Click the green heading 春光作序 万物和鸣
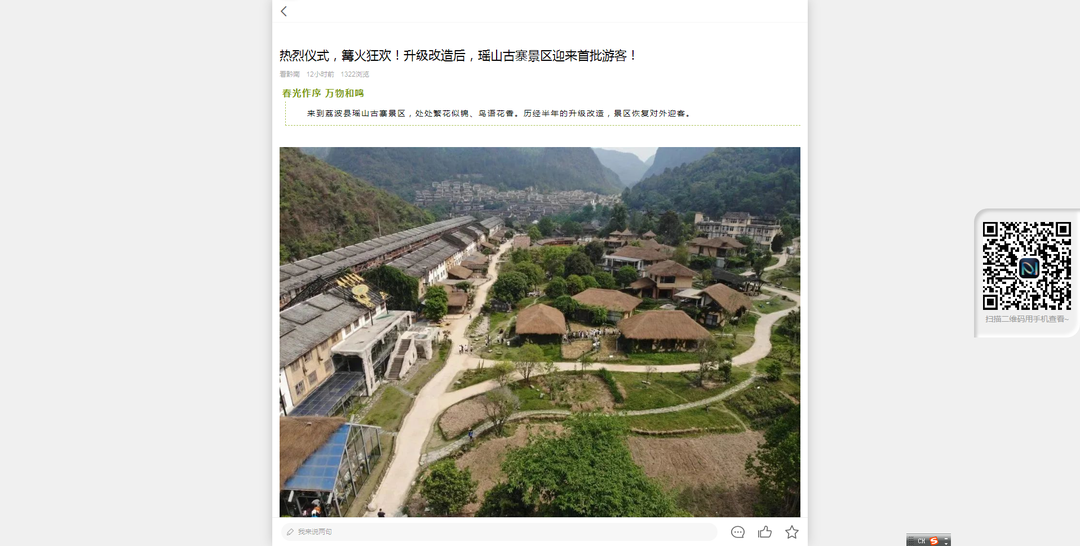 pyautogui.click(x=323, y=93)
